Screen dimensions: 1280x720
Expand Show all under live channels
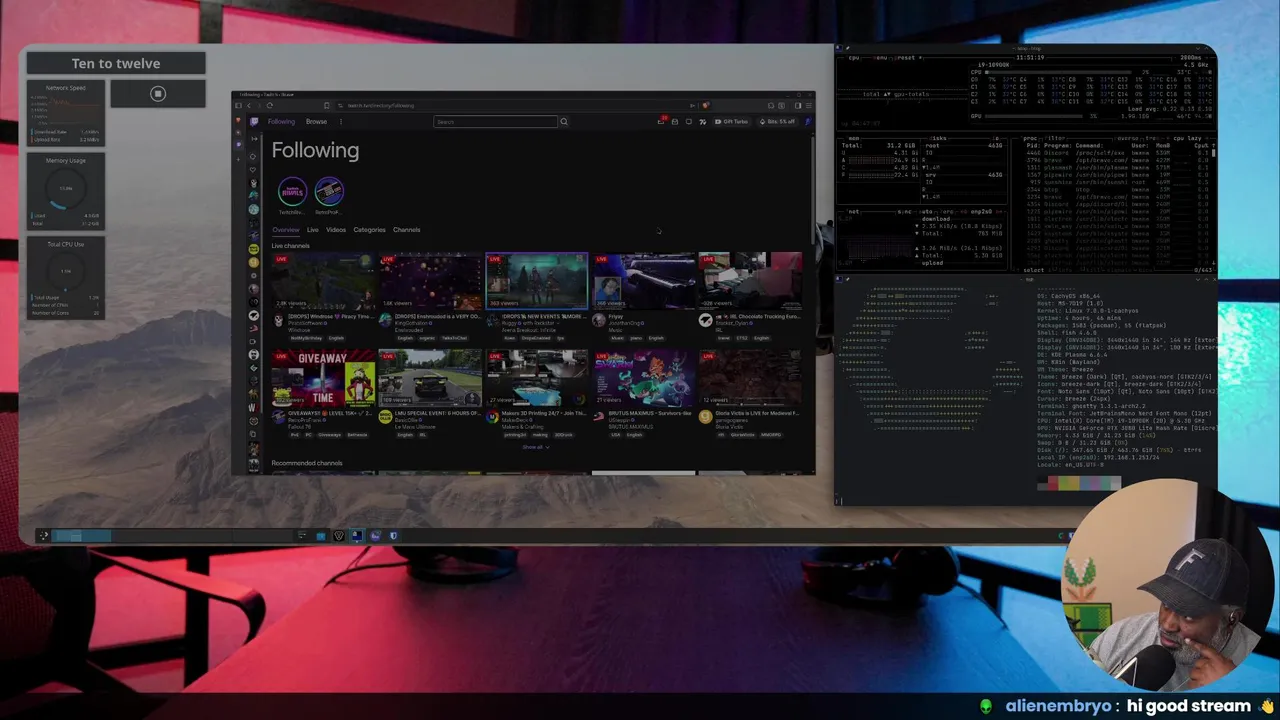pos(535,447)
